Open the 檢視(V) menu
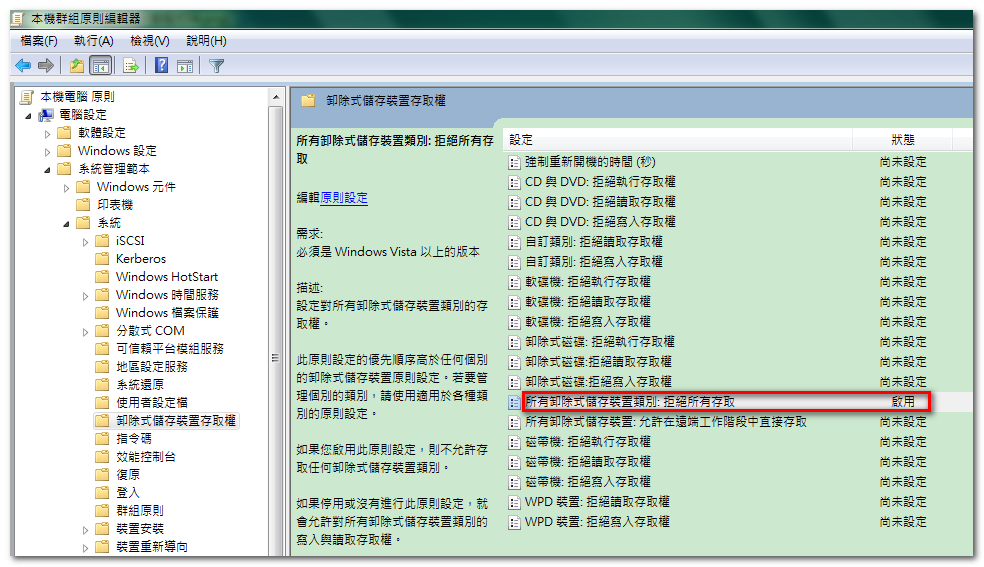This screenshot has width=984, height=567. [149, 41]
